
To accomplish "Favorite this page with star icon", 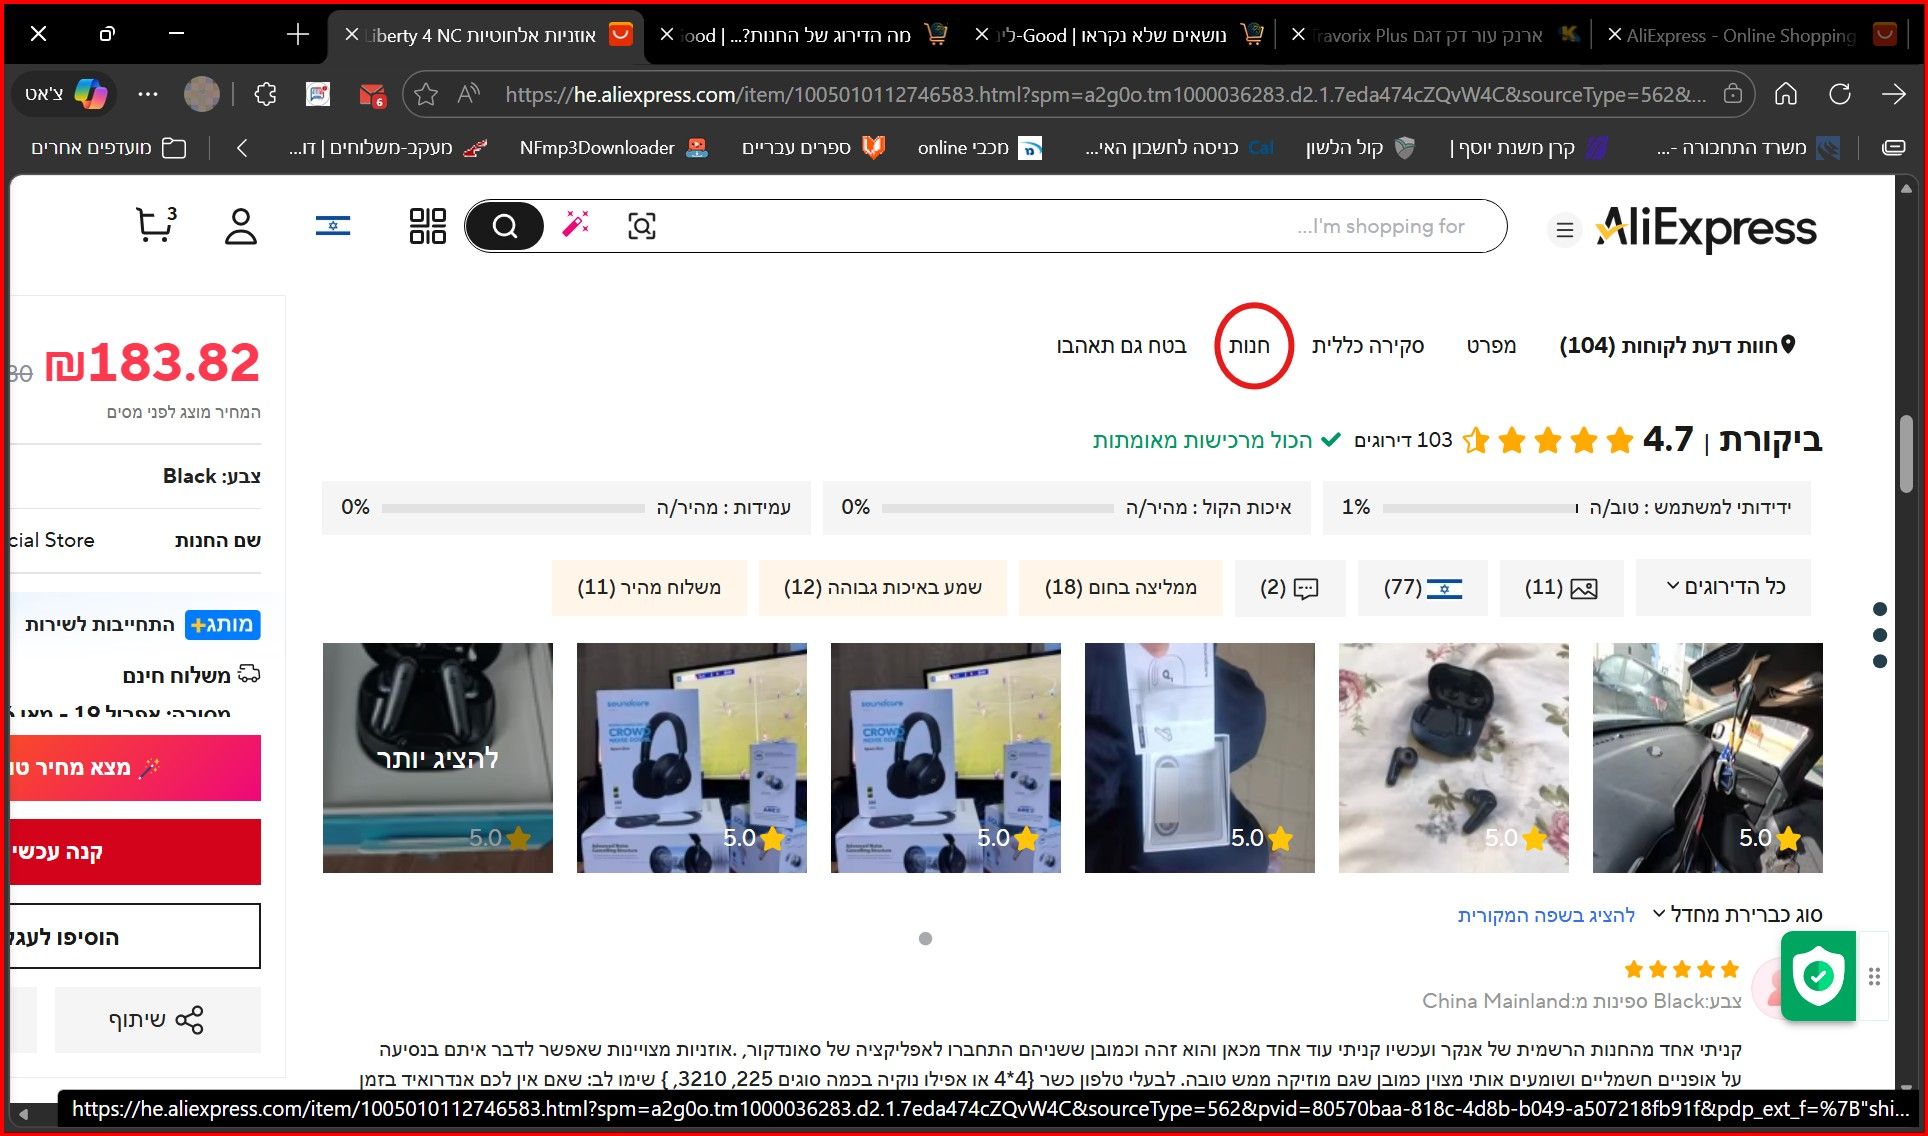I will tap(426, 95).
